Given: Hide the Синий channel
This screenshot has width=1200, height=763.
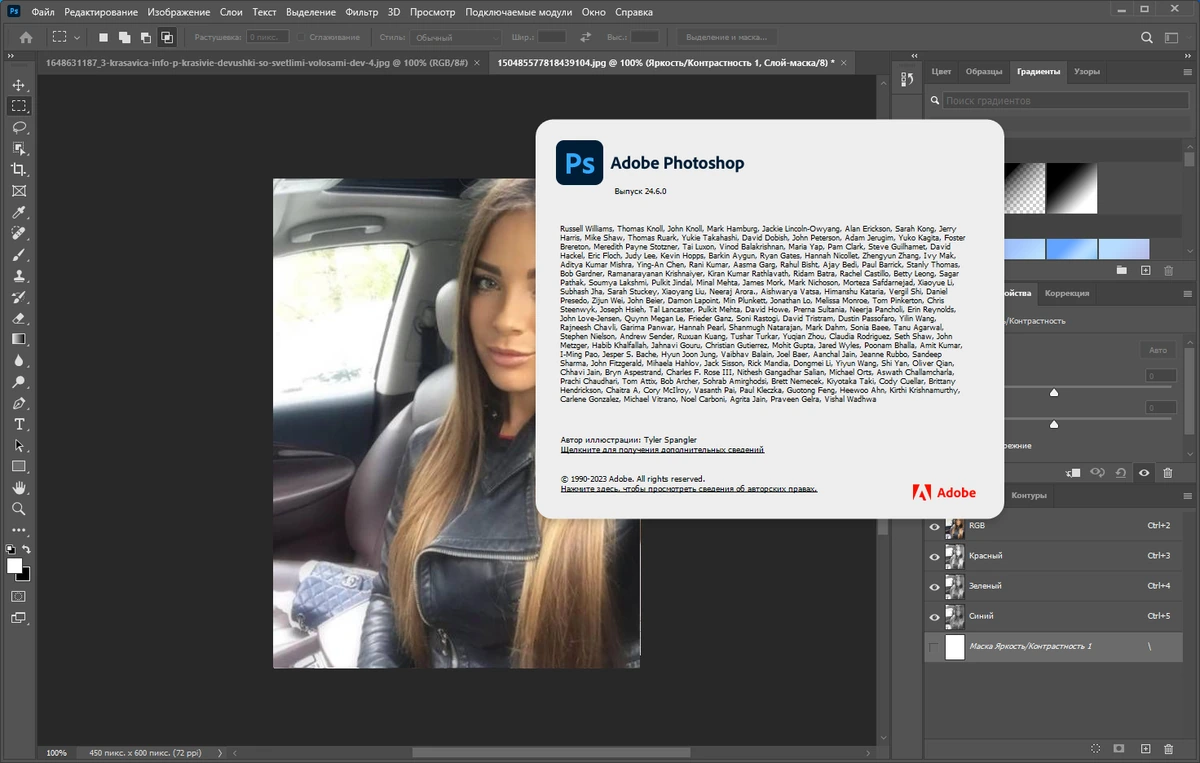Looking at the screenshot, I should 934,616.
